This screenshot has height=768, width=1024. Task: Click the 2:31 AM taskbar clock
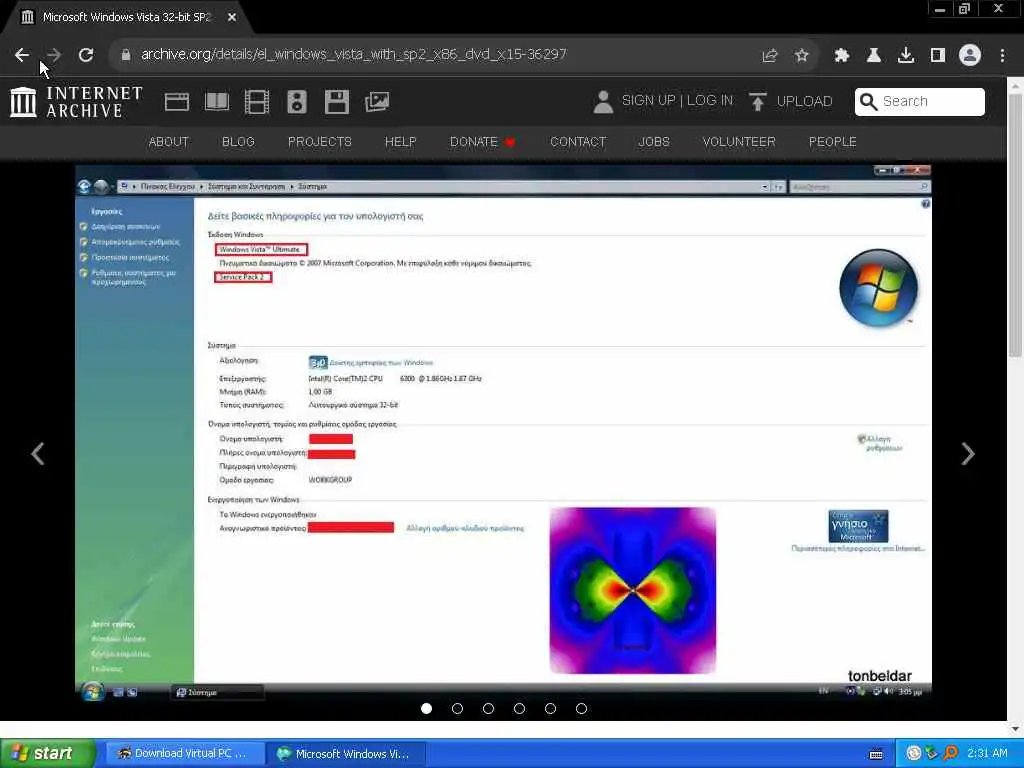(987, 754)
